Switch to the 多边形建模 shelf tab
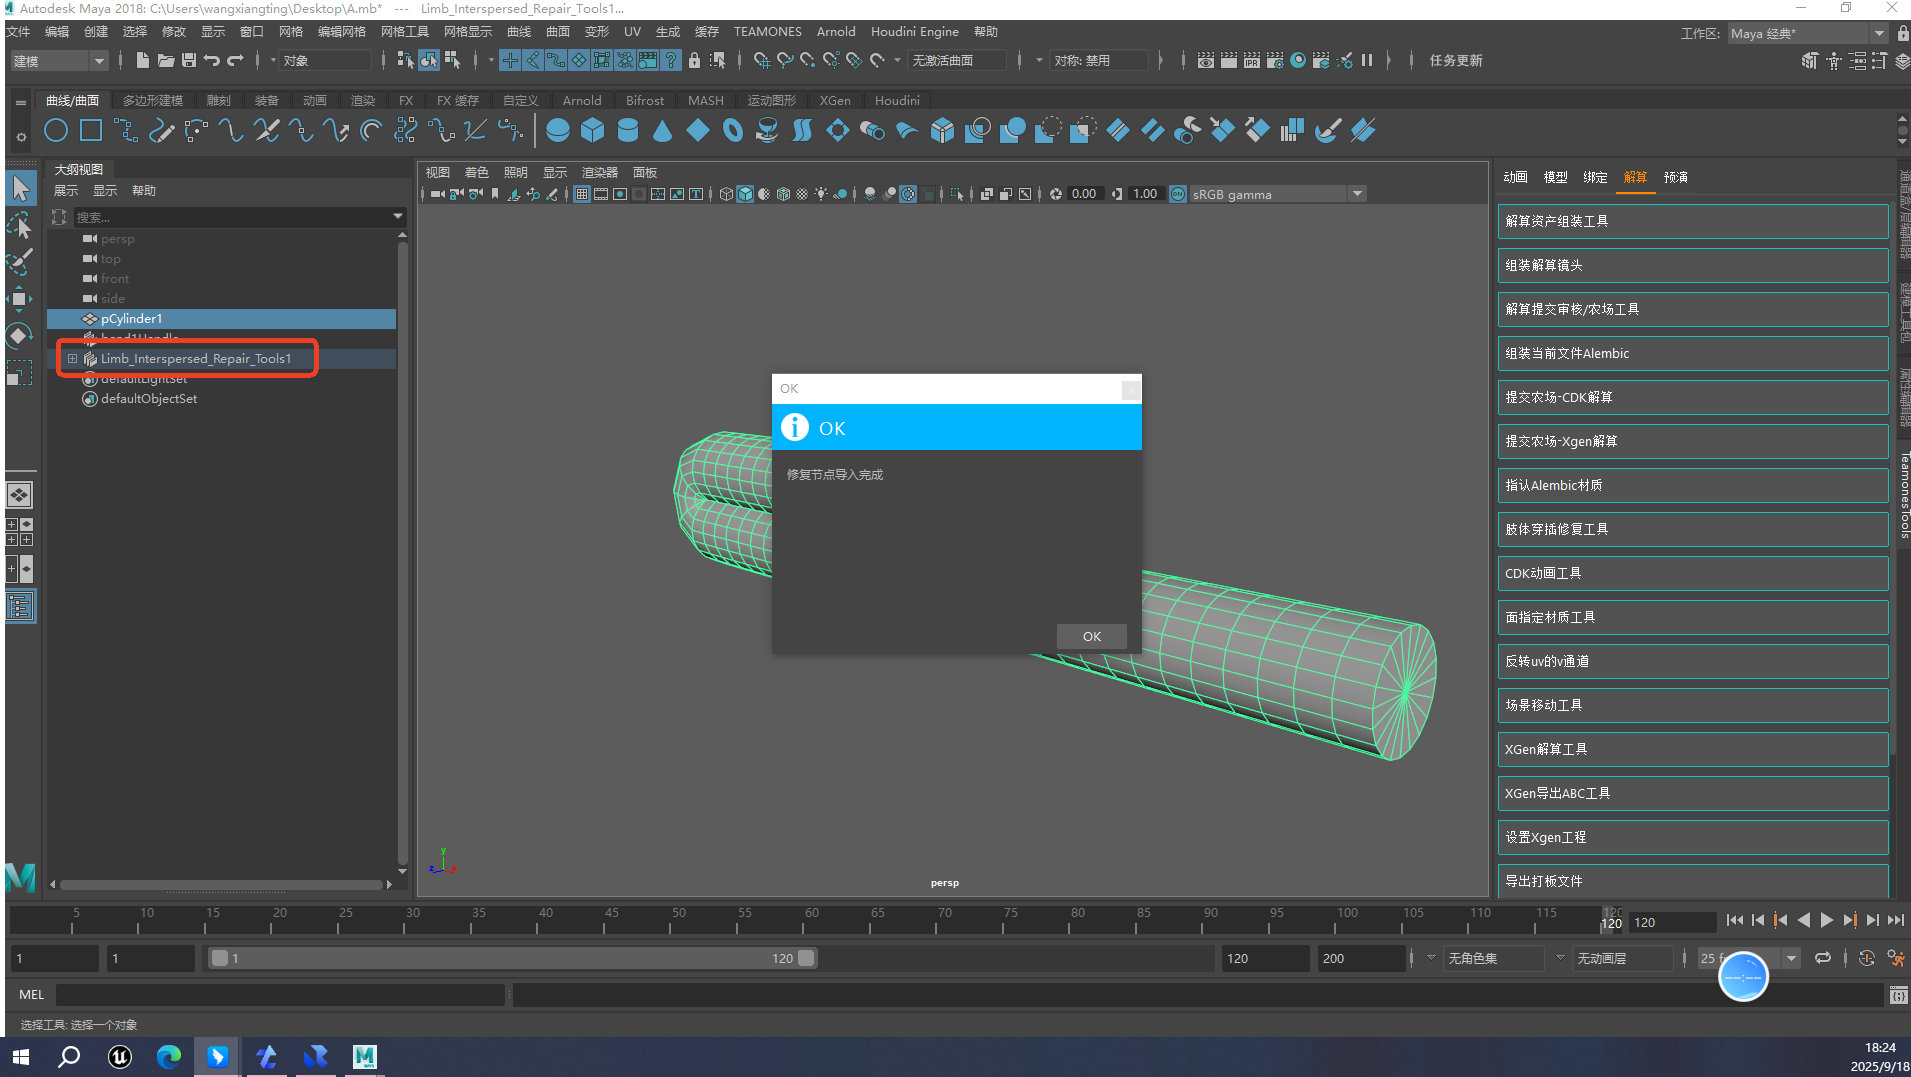This screenshot has width=1911, height=1077. (x=153, y=101)
